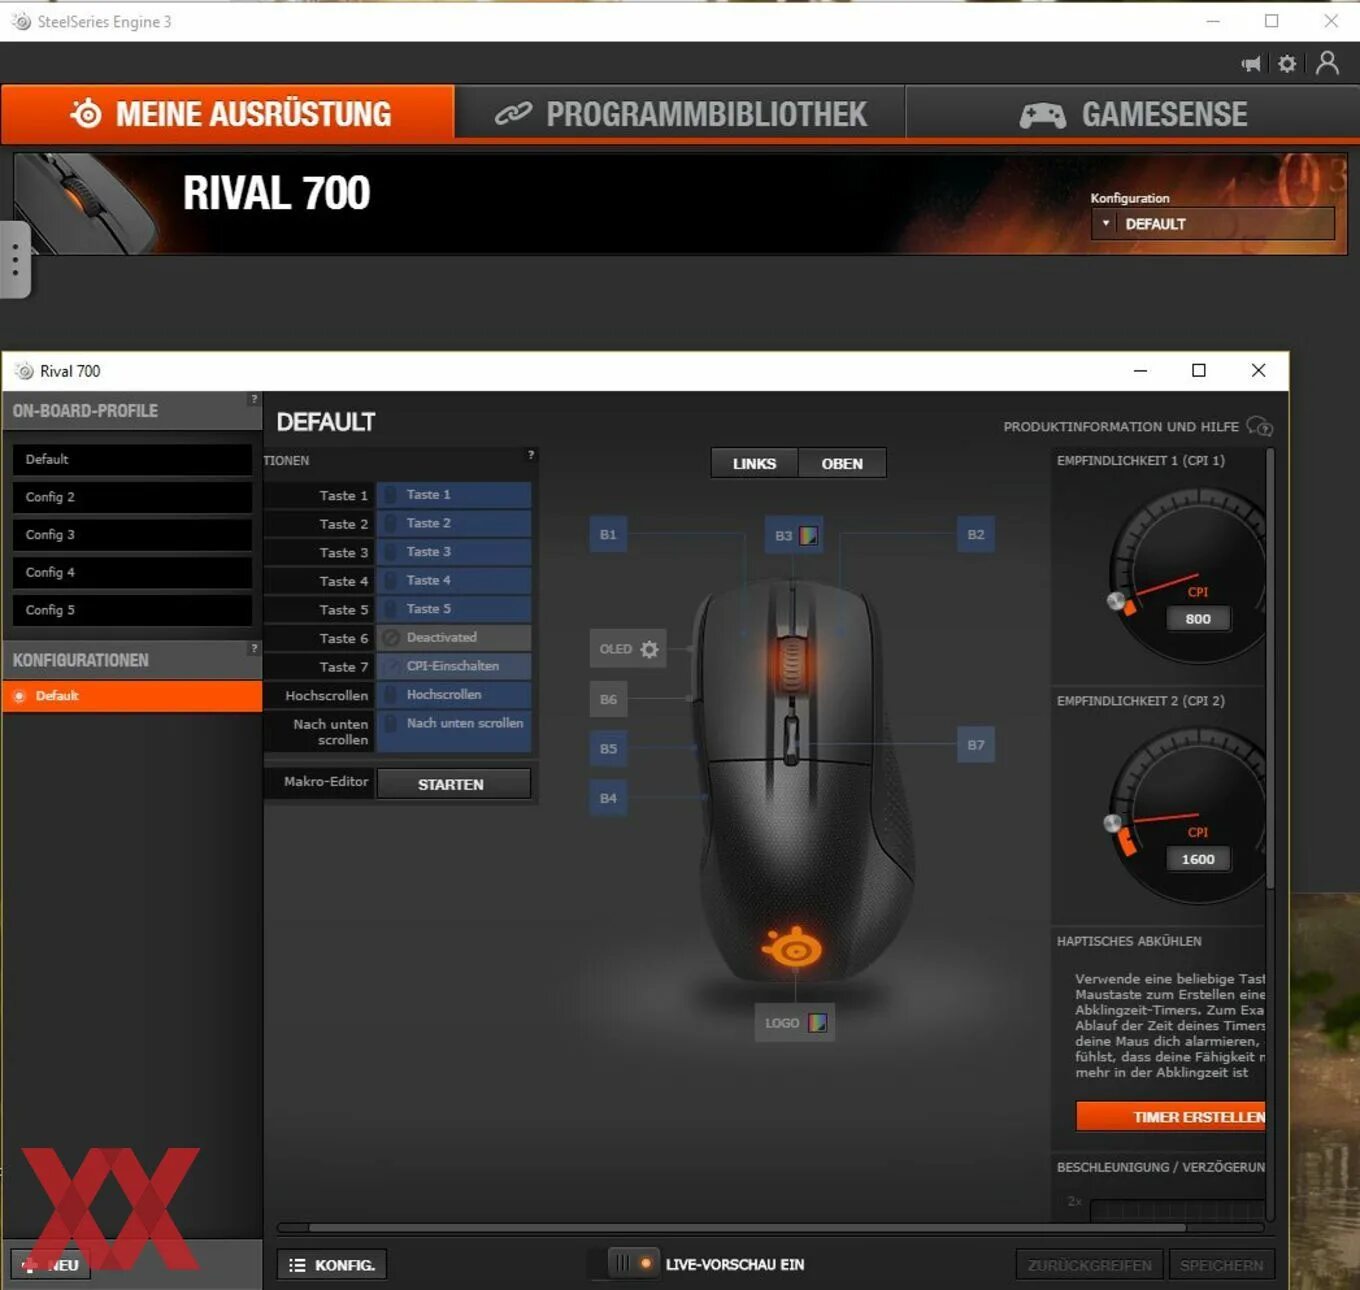Adjust the CPI 2 sensitivity dial knob
The image size is (1360, 1290).
1112,823
